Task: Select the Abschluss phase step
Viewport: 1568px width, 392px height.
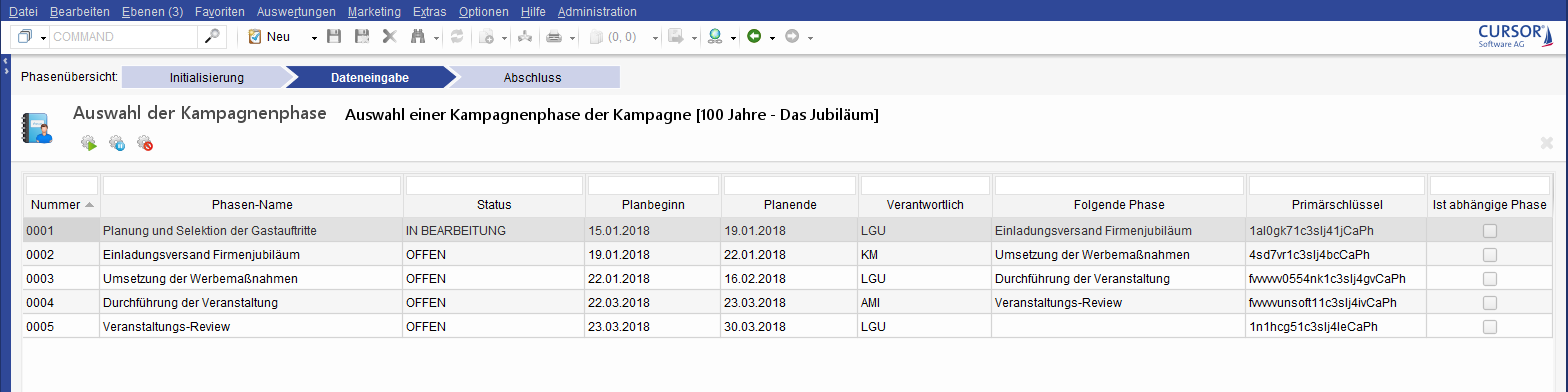Action: click(x=533, y=77)
